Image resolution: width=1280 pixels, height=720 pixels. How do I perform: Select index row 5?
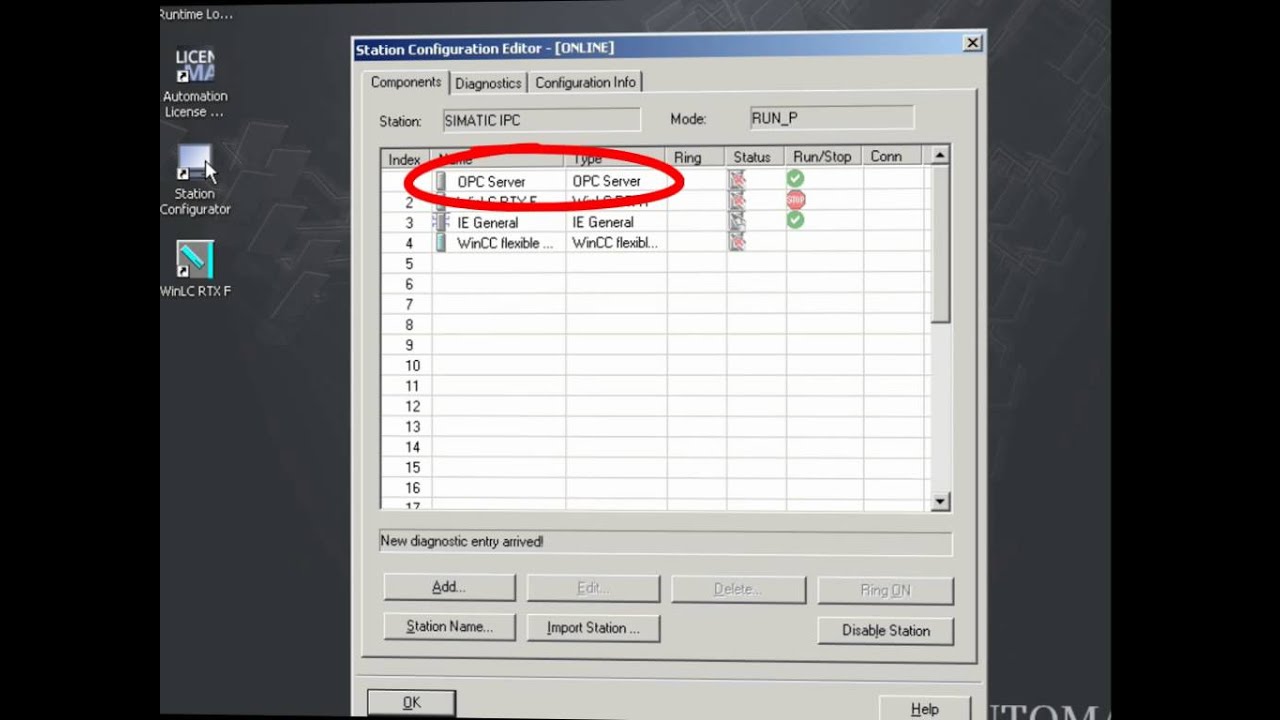409,264
